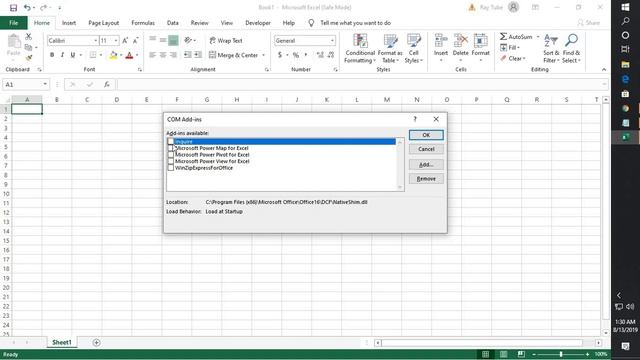Click the Format Painter icon
Viewport: 640px width, 360px height.
point(28,58)
